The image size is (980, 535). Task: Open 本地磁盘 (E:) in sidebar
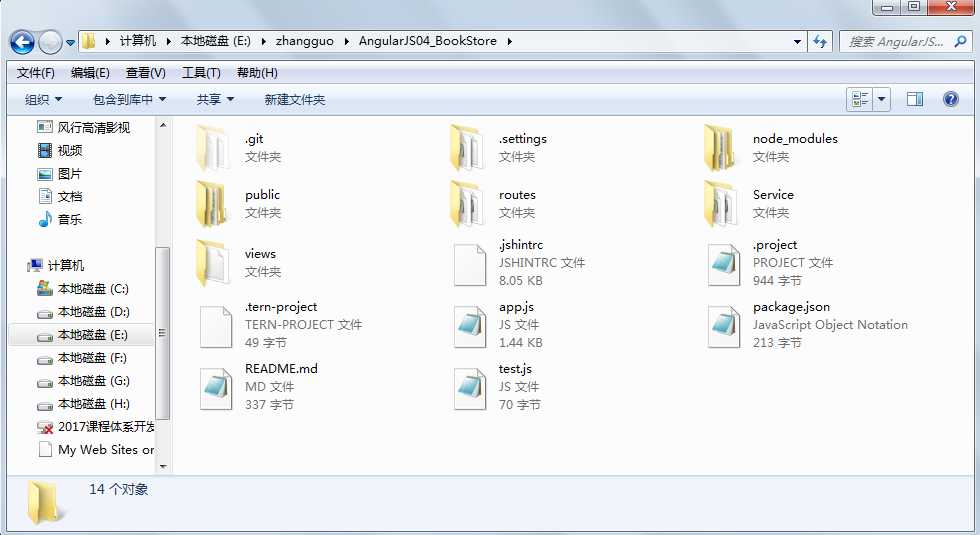tap(82, 335)
